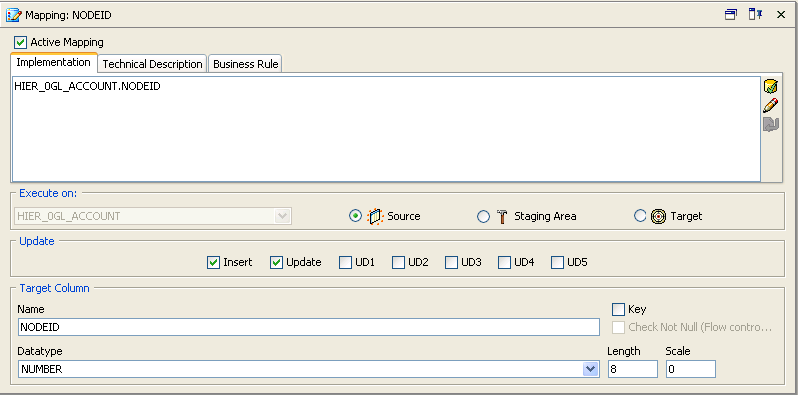Click the Check Not Null checkbox
This screenshot has width=798, height=395.
tap(618, 327)
